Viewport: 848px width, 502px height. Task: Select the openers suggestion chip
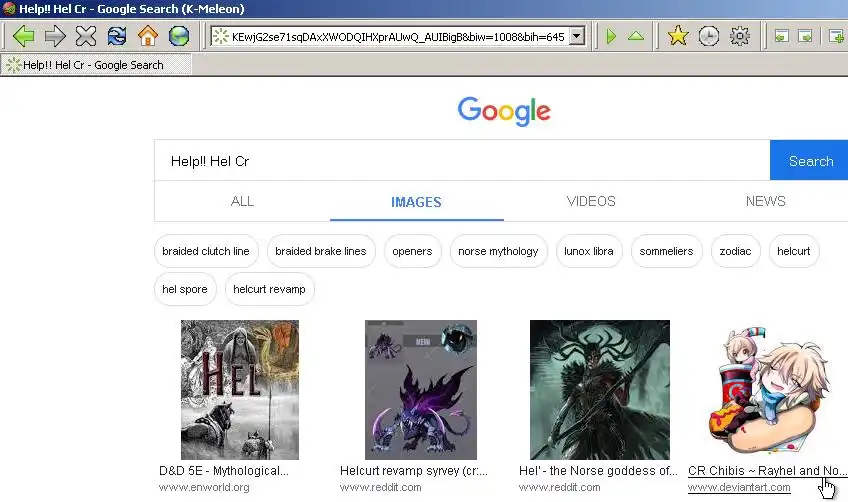point(412,251)
